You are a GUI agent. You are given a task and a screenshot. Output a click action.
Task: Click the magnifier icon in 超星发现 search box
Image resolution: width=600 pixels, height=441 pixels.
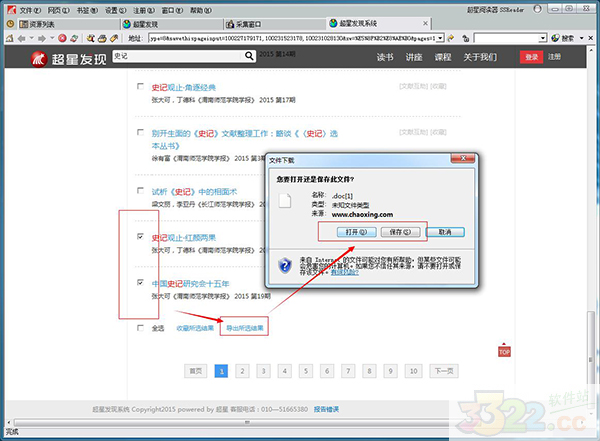249,56
